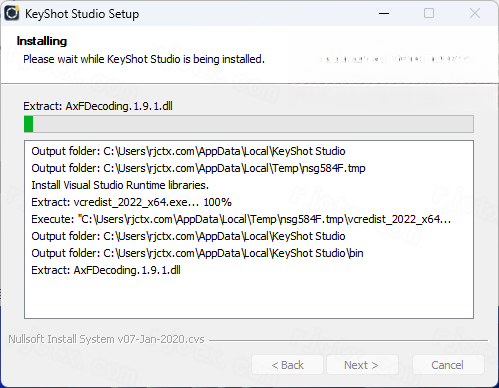Select the log line ending with 'nsg584F.tmp'
Image resolution: width=499 pixels, height=388 pixels.
198,168
